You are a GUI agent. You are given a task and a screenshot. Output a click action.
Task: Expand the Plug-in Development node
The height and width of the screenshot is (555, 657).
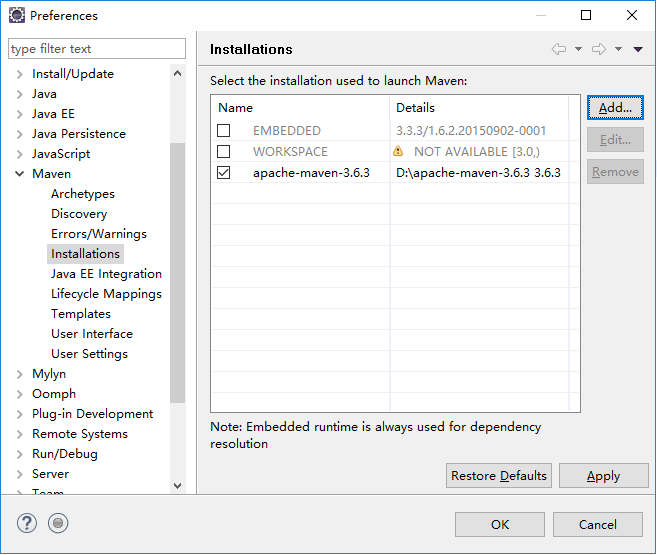[x=20, y=414]
